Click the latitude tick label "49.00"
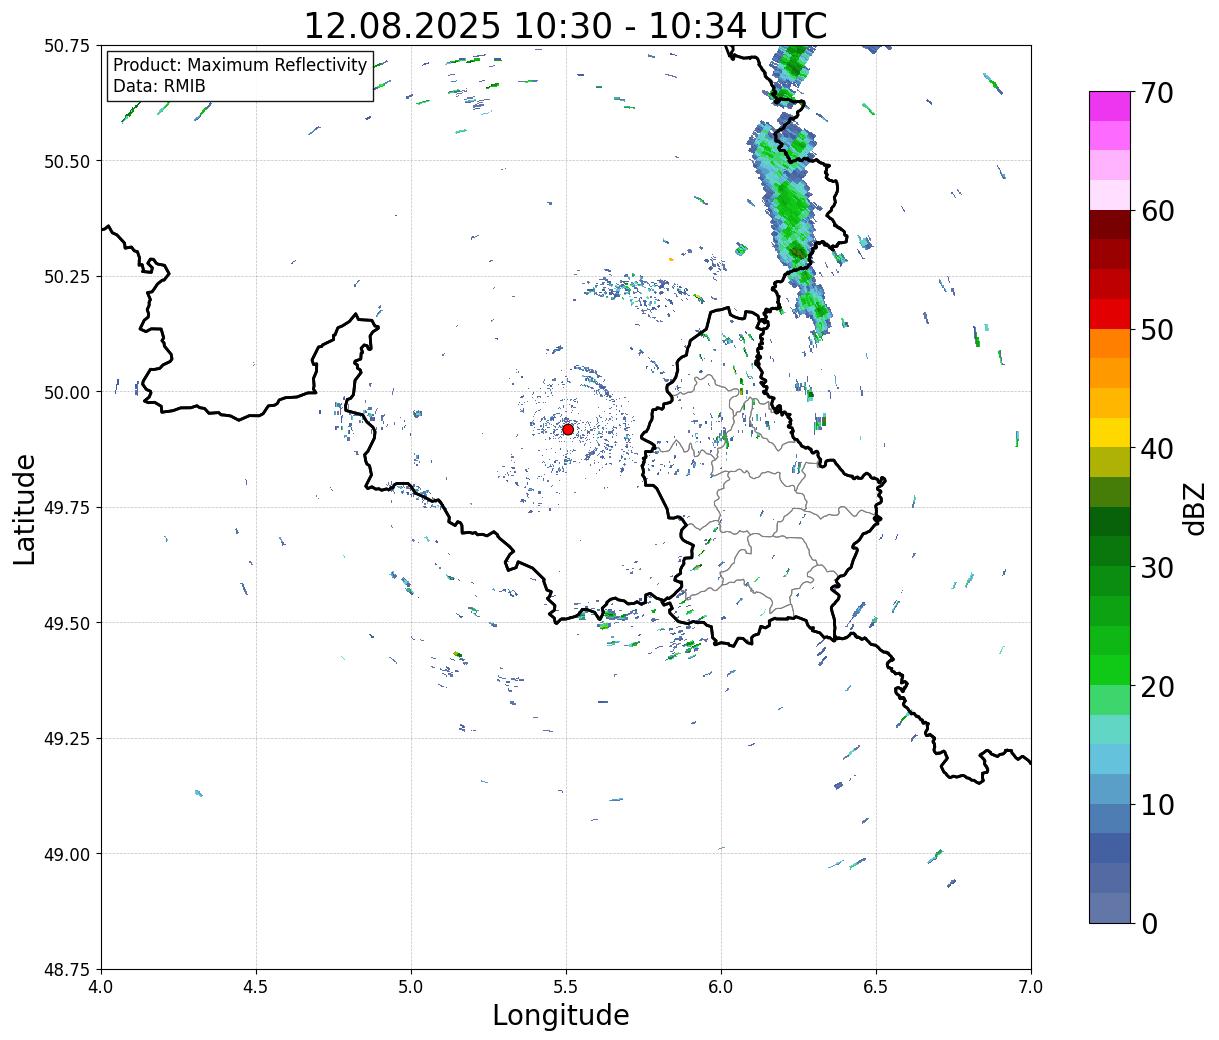 67,854
